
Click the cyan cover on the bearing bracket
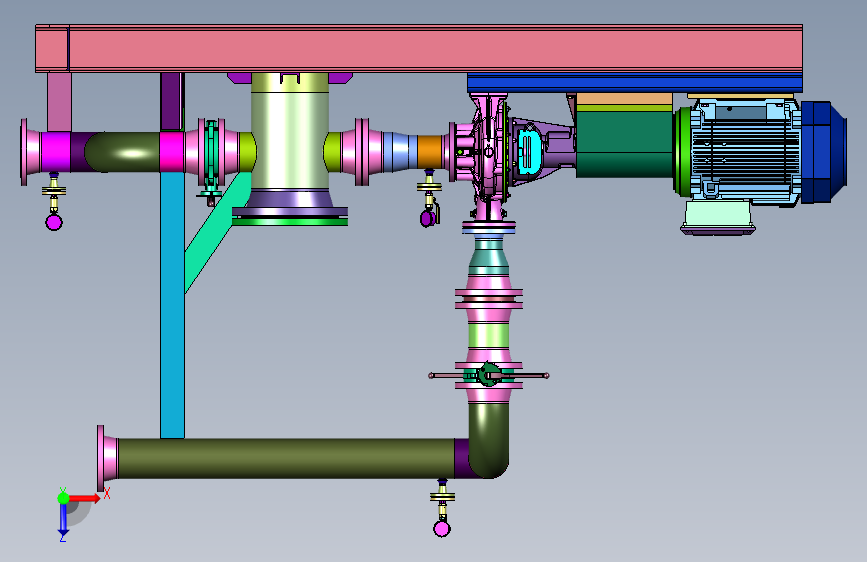coord(529,150)
